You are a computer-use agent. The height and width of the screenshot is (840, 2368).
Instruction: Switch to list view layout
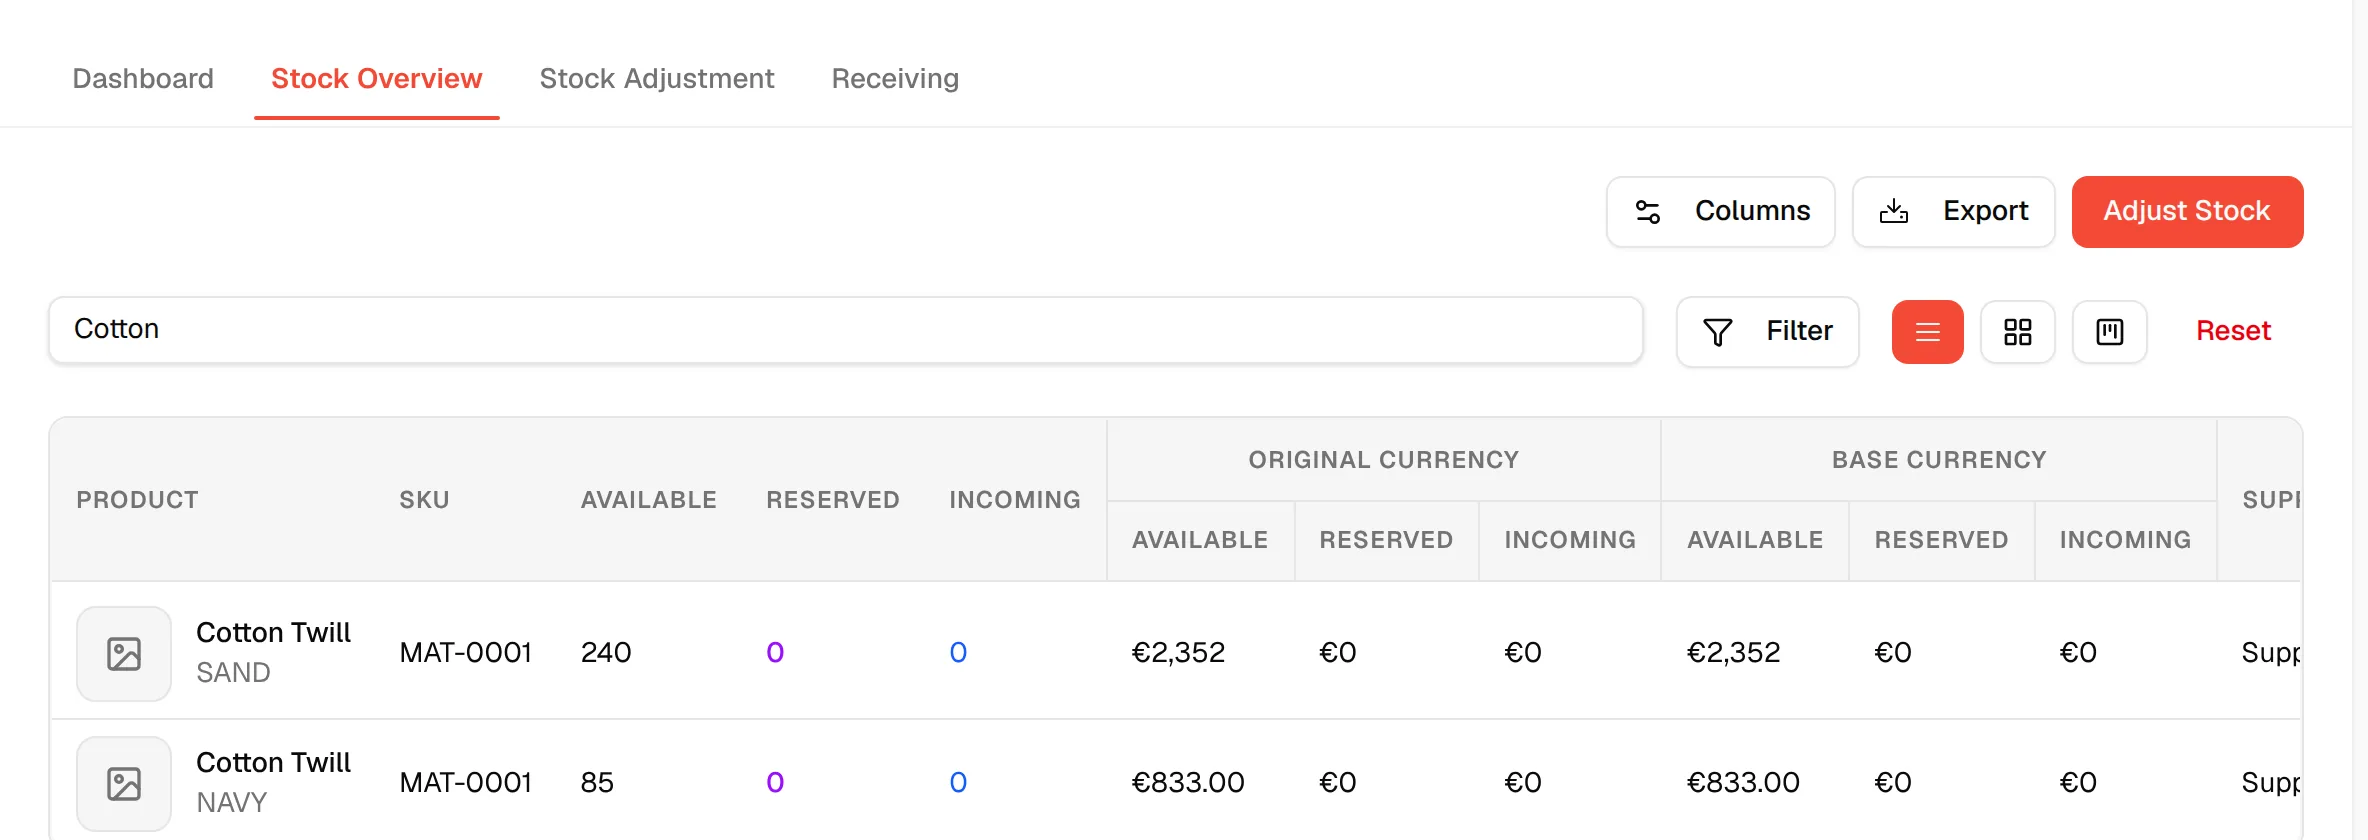[x=1927, y=332]
